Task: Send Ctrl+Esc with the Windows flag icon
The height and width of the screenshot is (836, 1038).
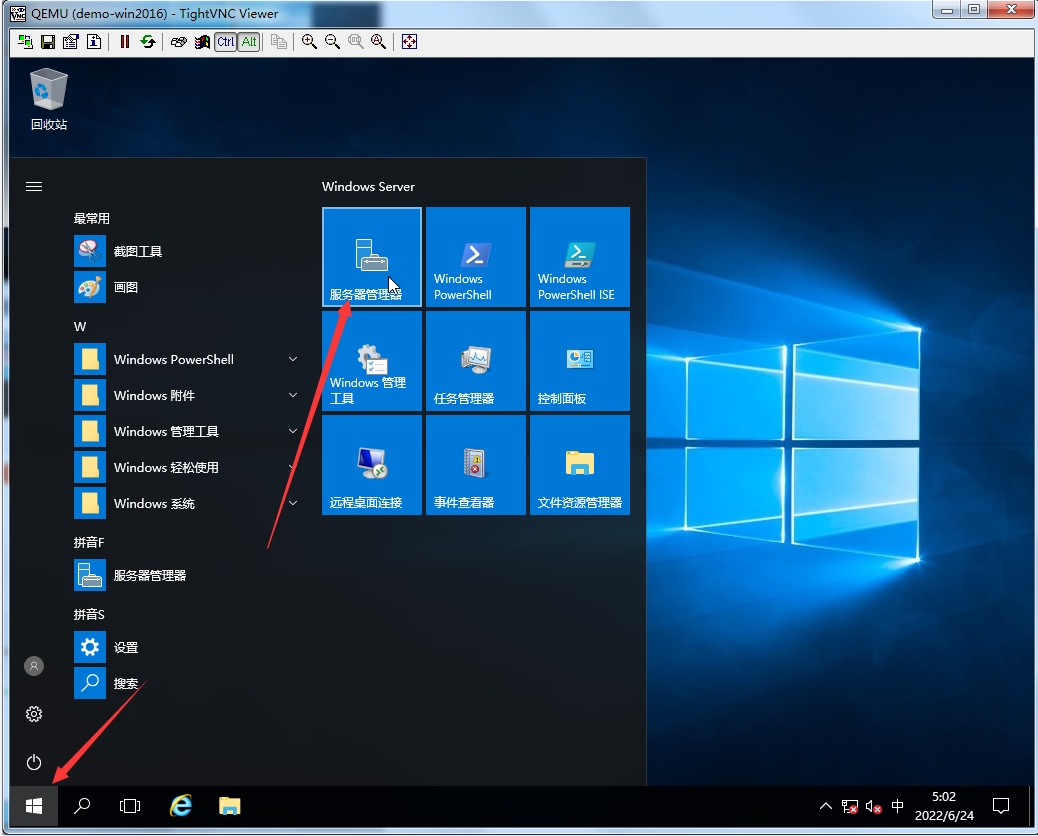Action: click(202, 42)
